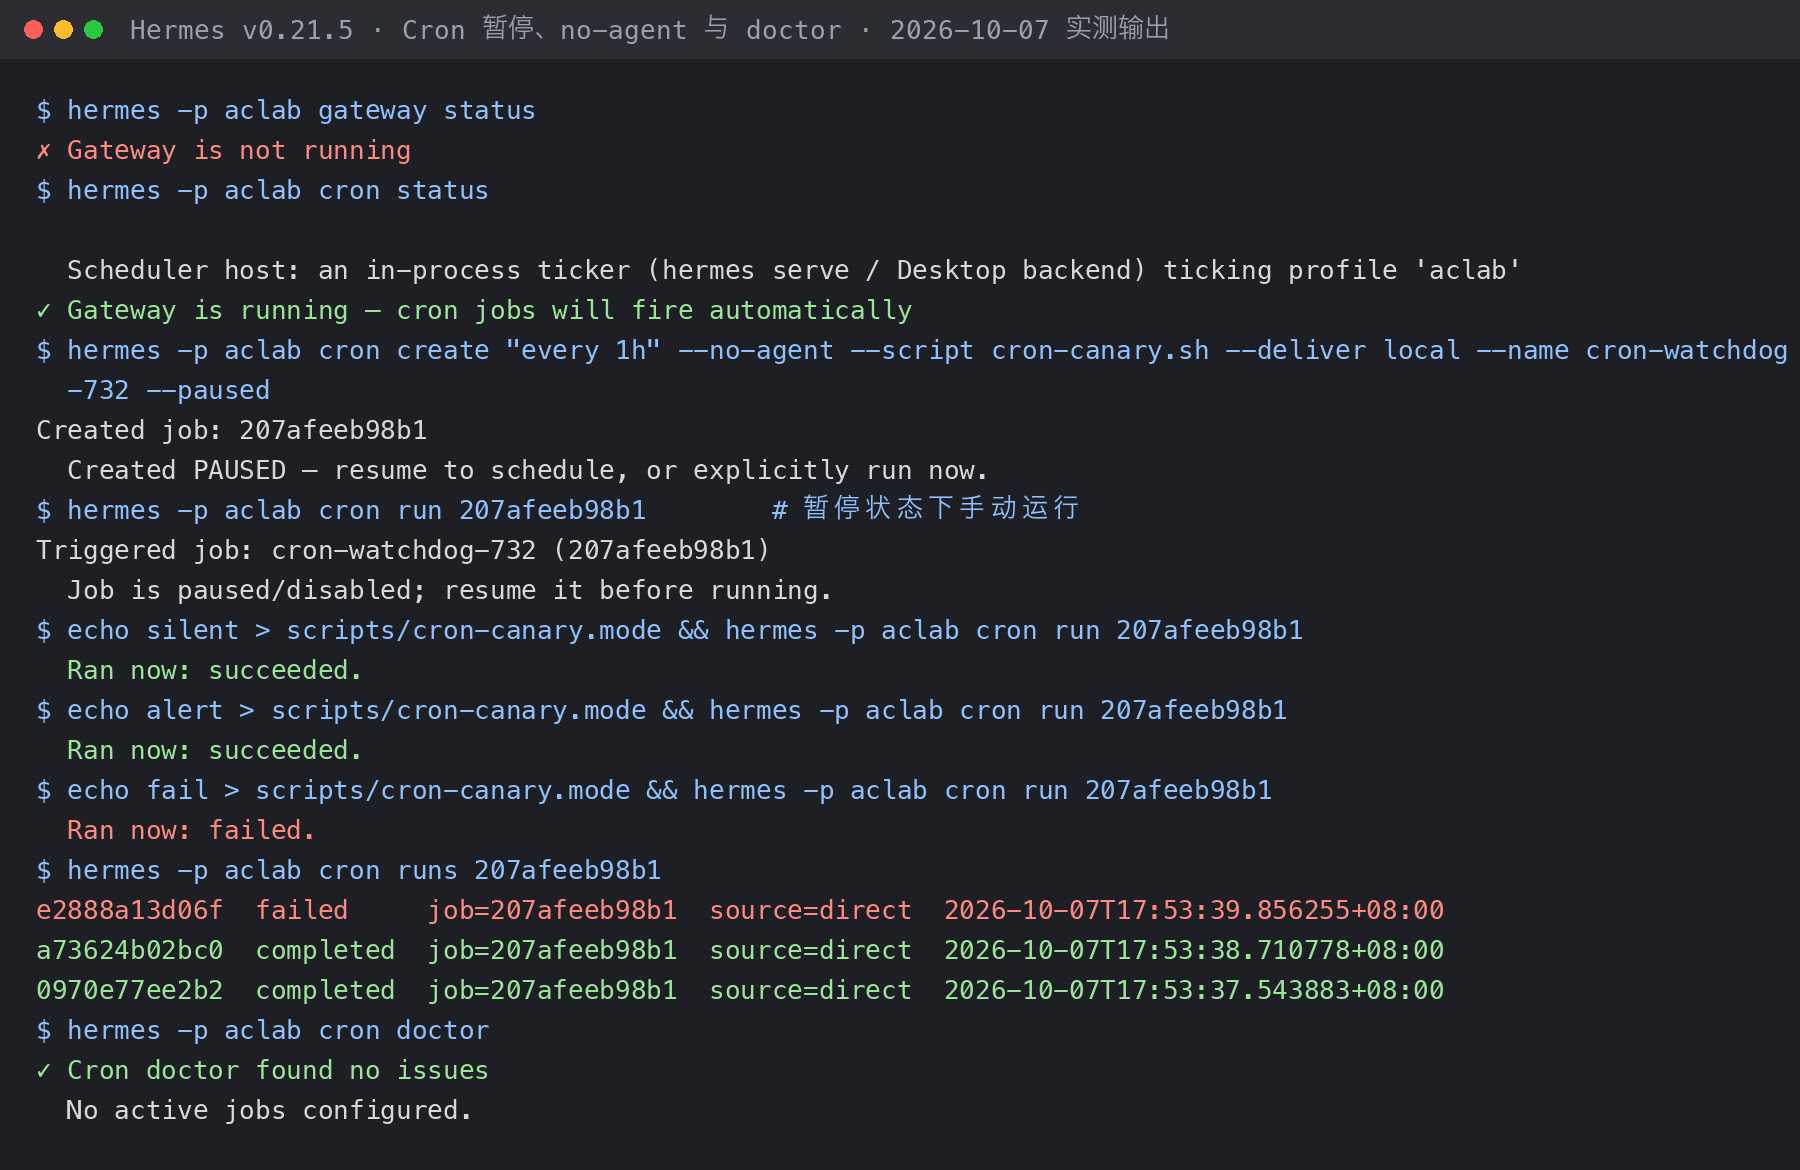
Task: Select the timestamp "2026-10-07T17:53:39.856255+08:00"
Action: [1194, 910]
